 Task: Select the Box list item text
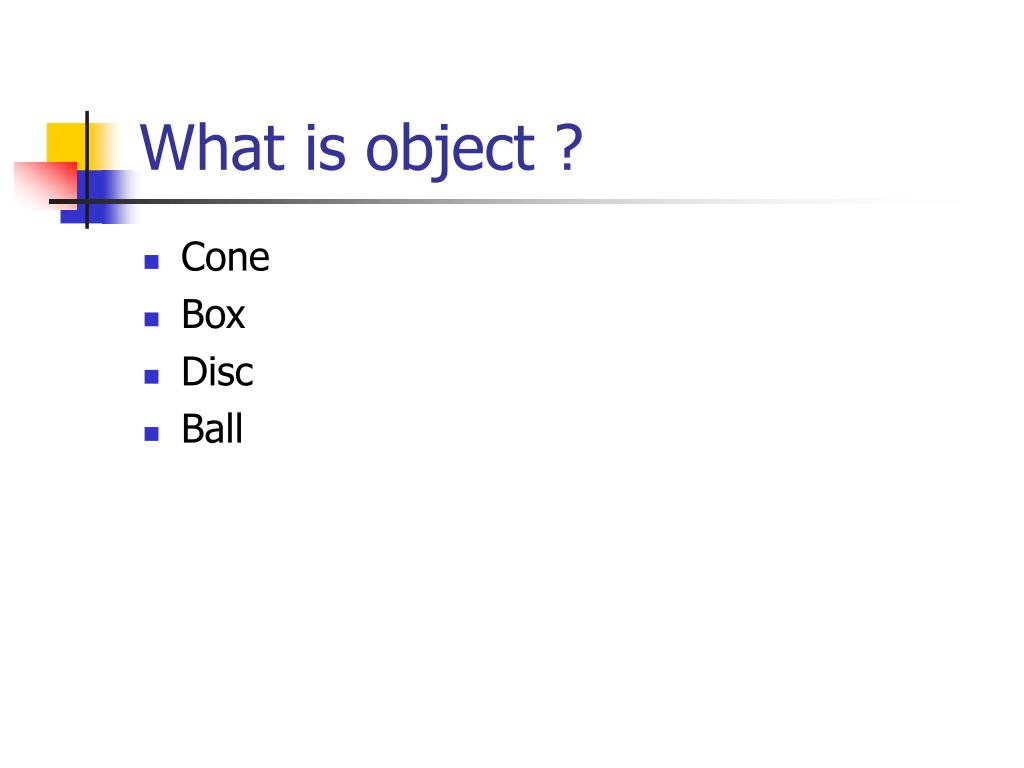[x=213, y=314]
